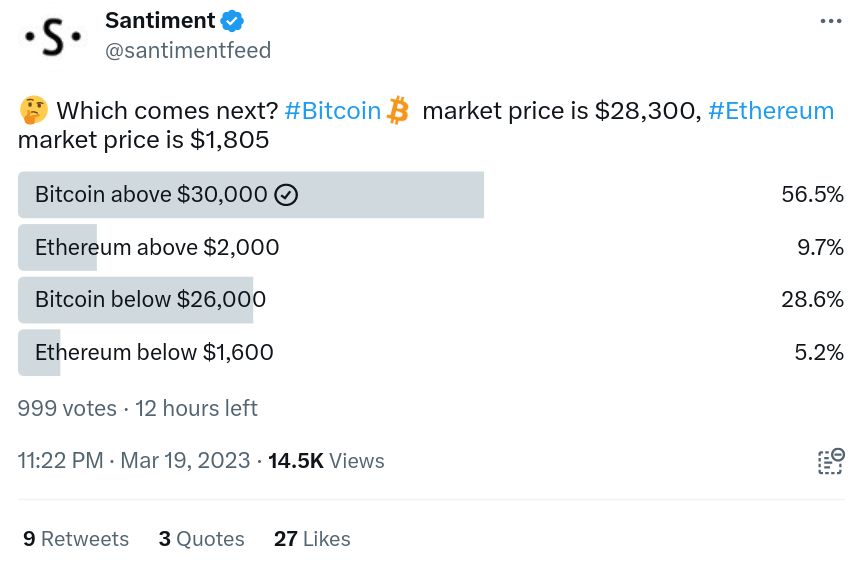Click the thinking face emoji
Image resolution: width=864 pixels, height=567 pixels.
(33, 110)
